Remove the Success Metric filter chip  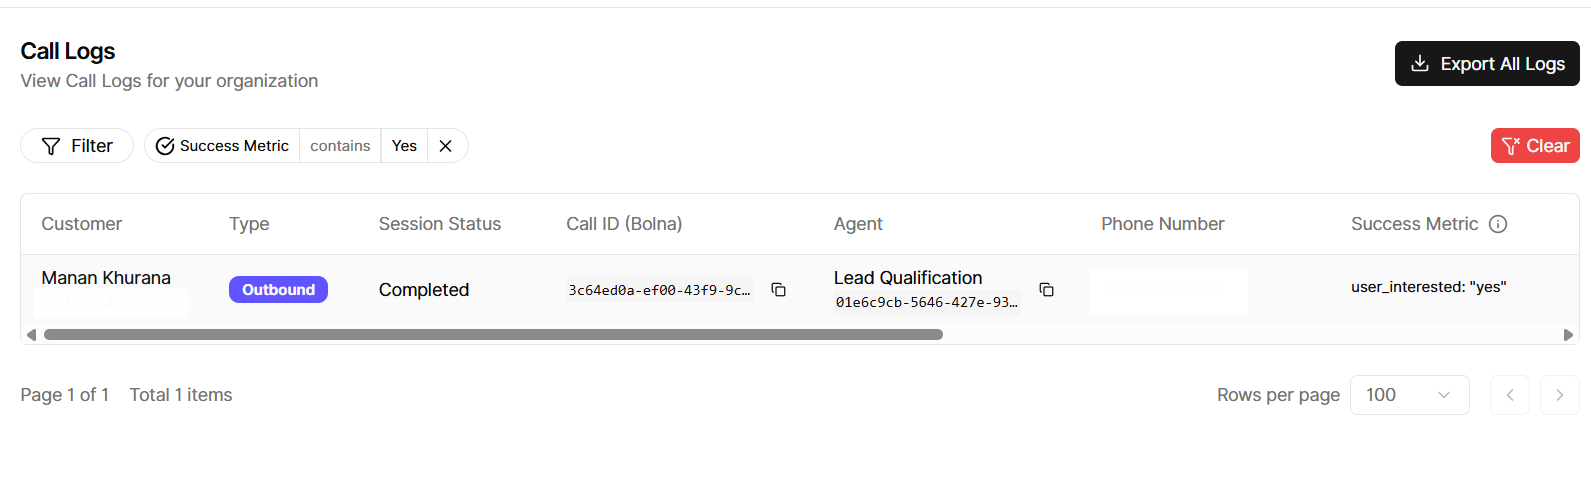pos(446,146)
